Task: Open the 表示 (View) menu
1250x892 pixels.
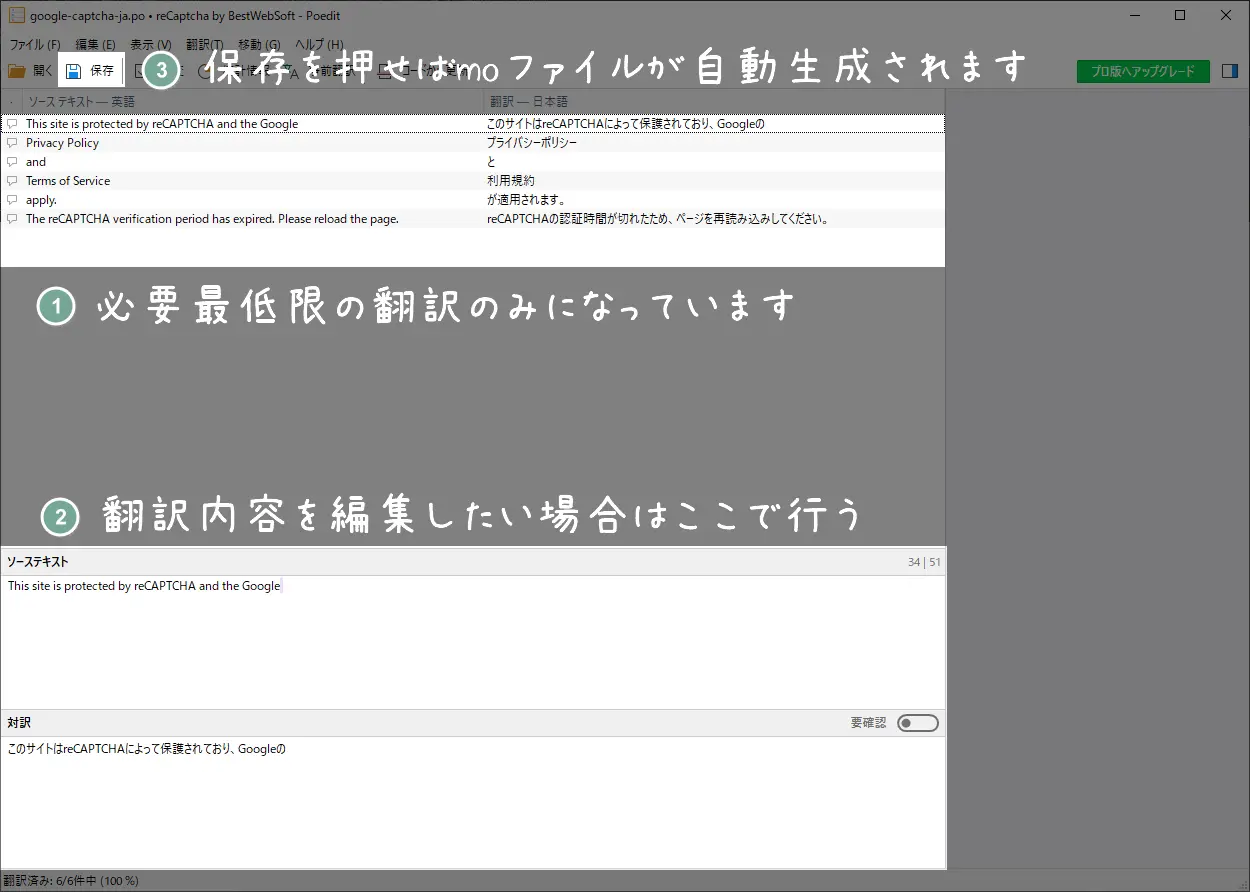Action: (x=150, y=45)
